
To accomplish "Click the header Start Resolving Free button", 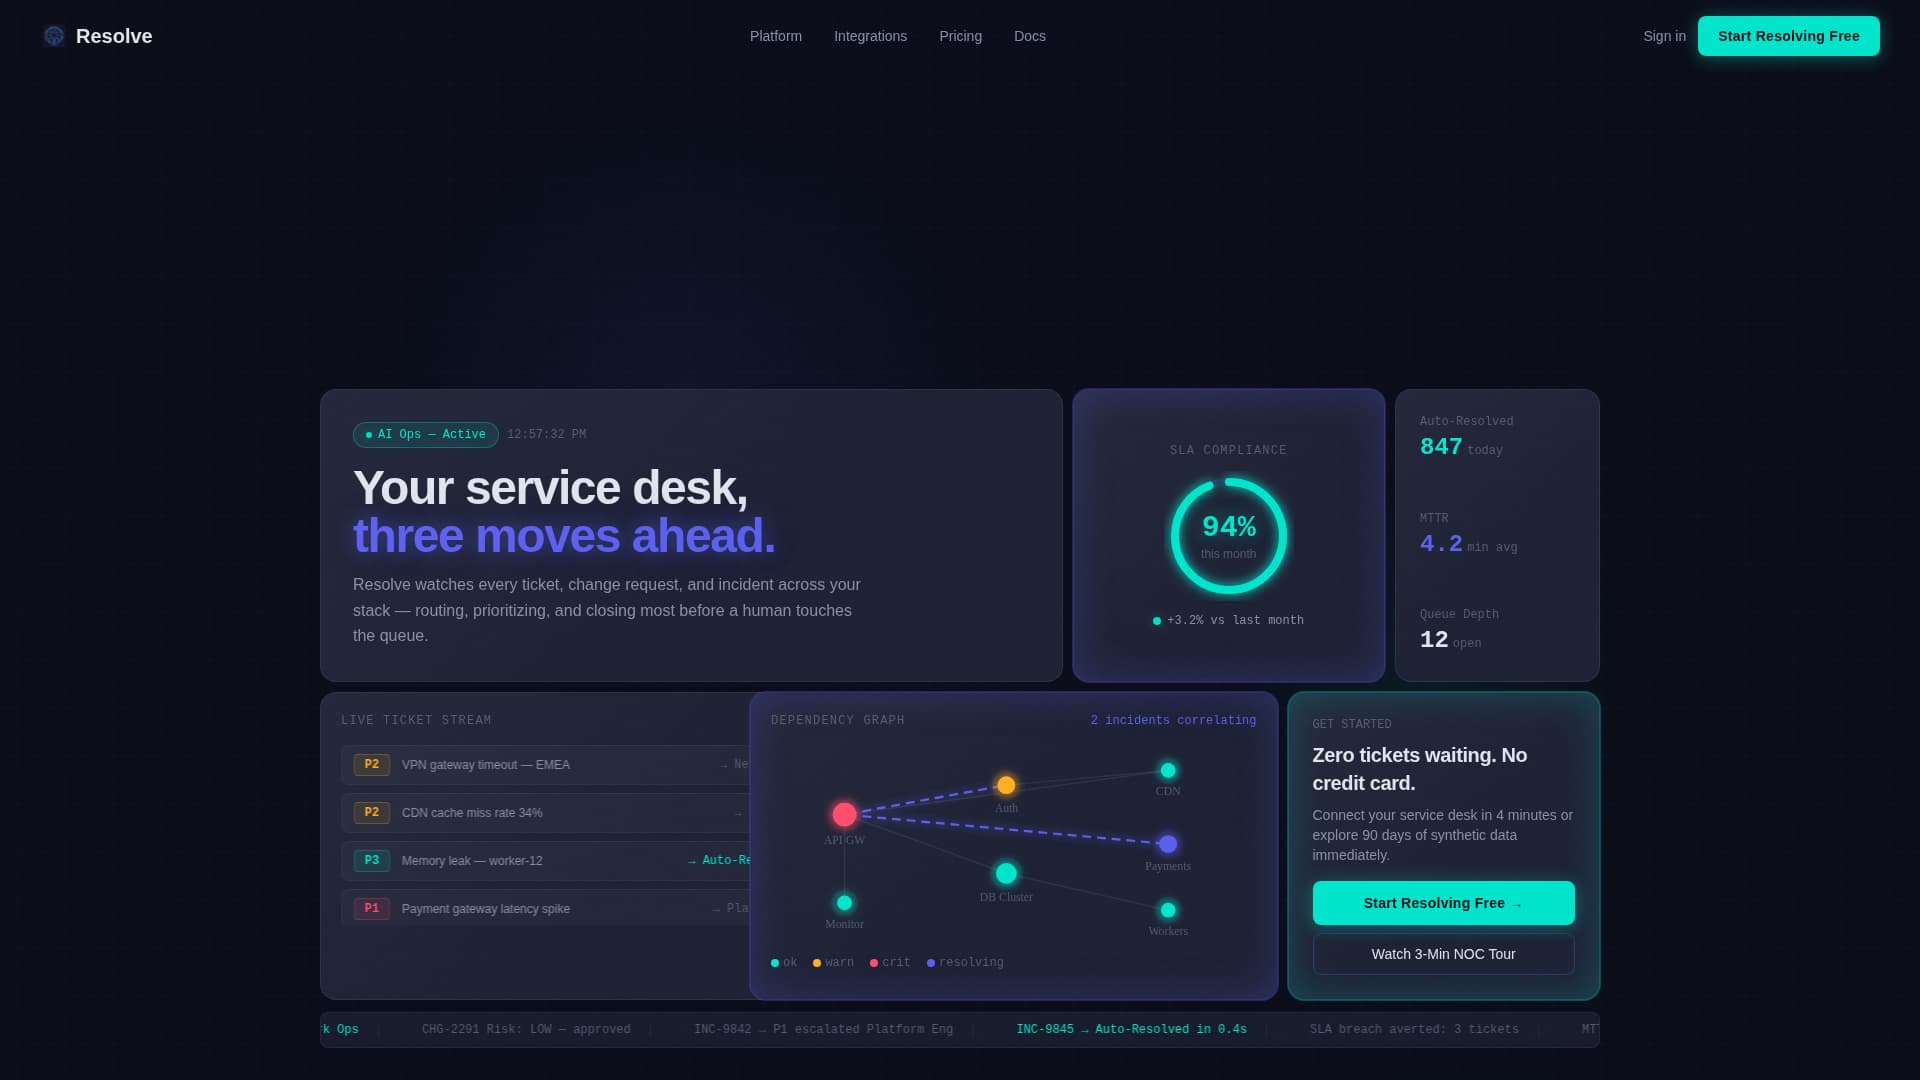I will click(1788, 36).
